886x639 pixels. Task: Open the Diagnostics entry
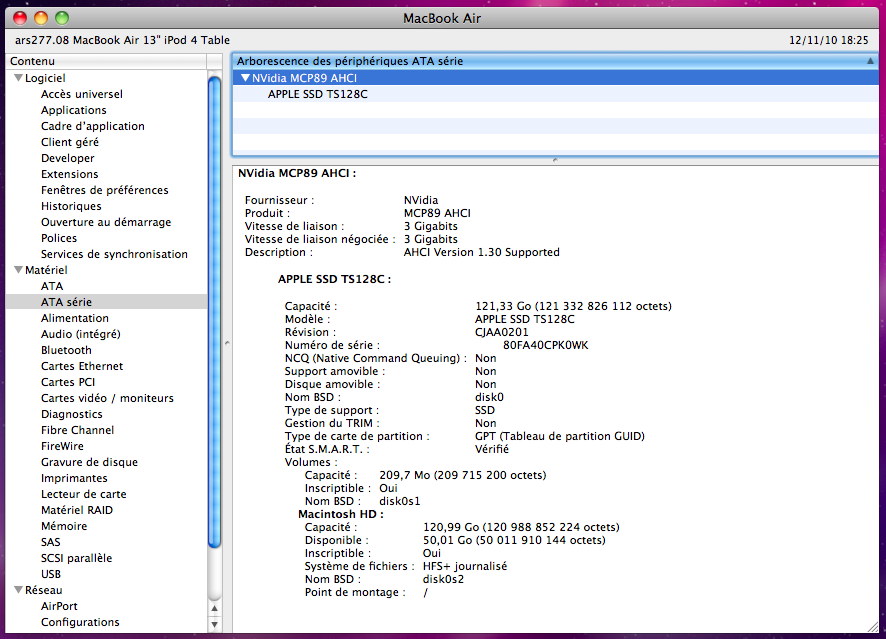click(x=72, y=414)
